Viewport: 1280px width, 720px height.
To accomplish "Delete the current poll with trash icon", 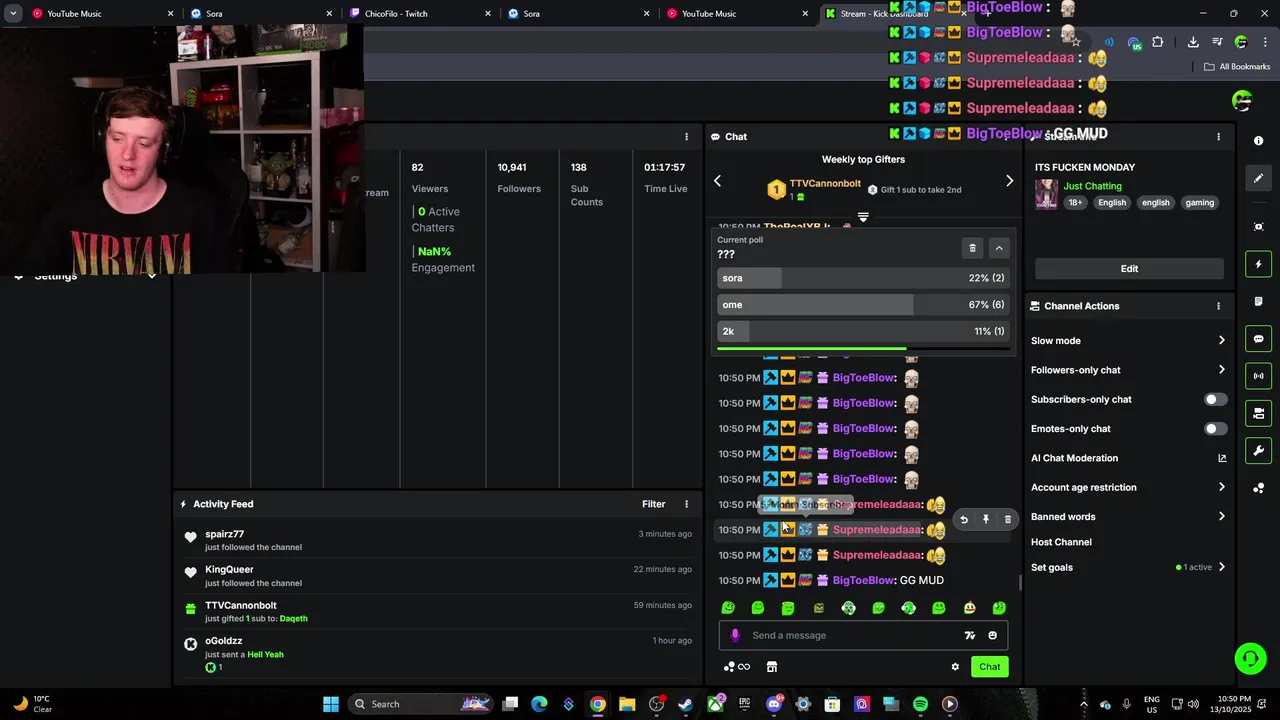I will [972, 248].
